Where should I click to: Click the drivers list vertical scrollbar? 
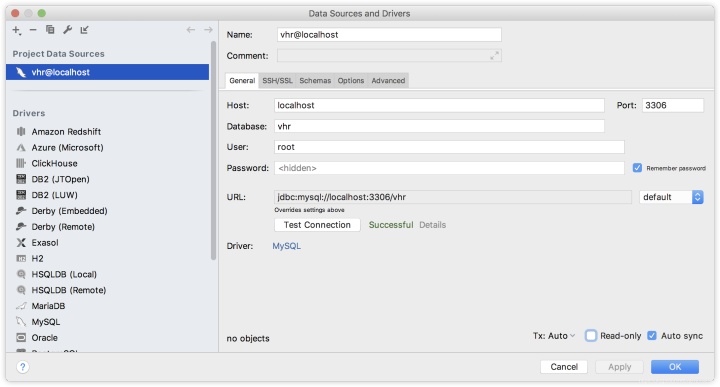(213, 151)
